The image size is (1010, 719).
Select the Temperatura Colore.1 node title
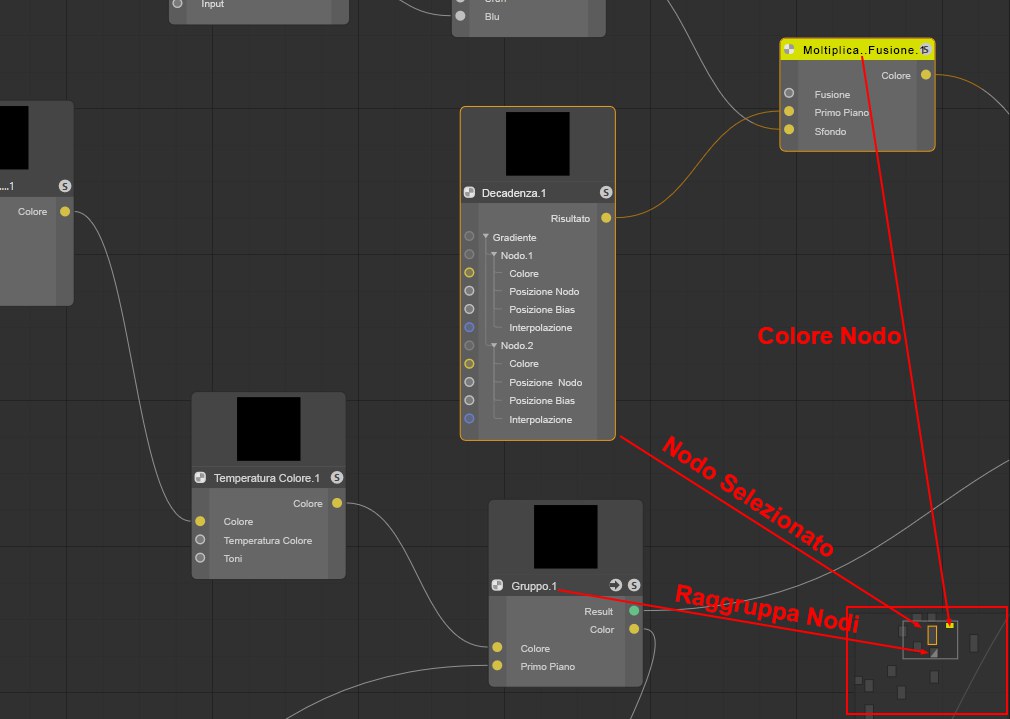tap(267, 478)
